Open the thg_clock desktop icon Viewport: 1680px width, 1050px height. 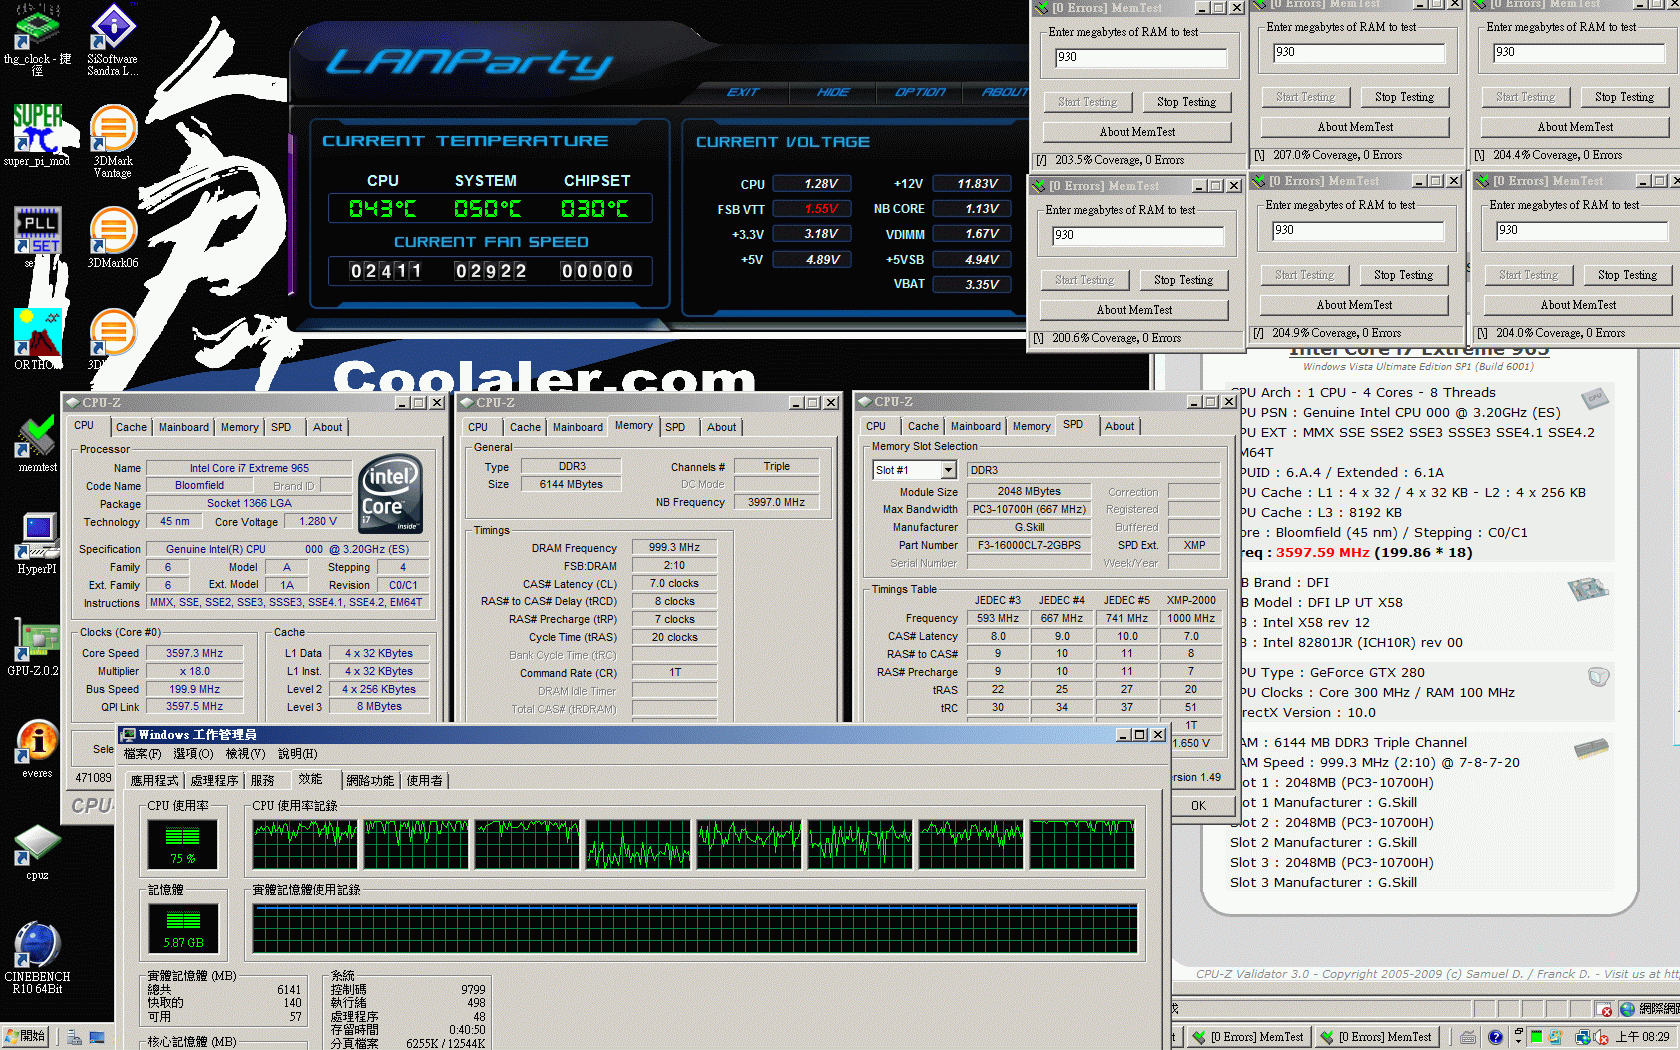(x=37, y=40)
